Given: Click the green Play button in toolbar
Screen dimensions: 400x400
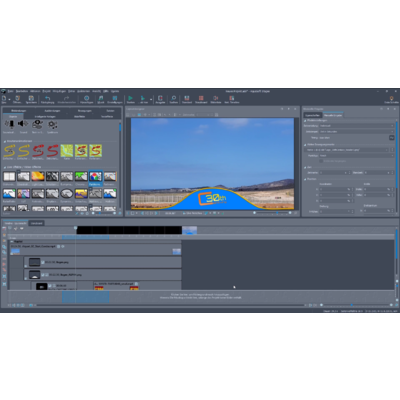Looking at the screenshot, I should coord(130,98).
